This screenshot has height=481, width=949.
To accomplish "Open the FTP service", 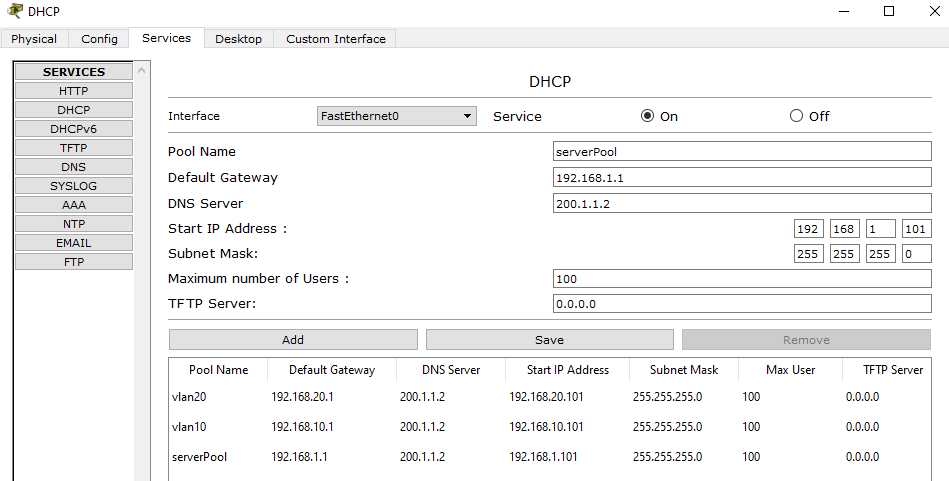I will click(74, 262).
